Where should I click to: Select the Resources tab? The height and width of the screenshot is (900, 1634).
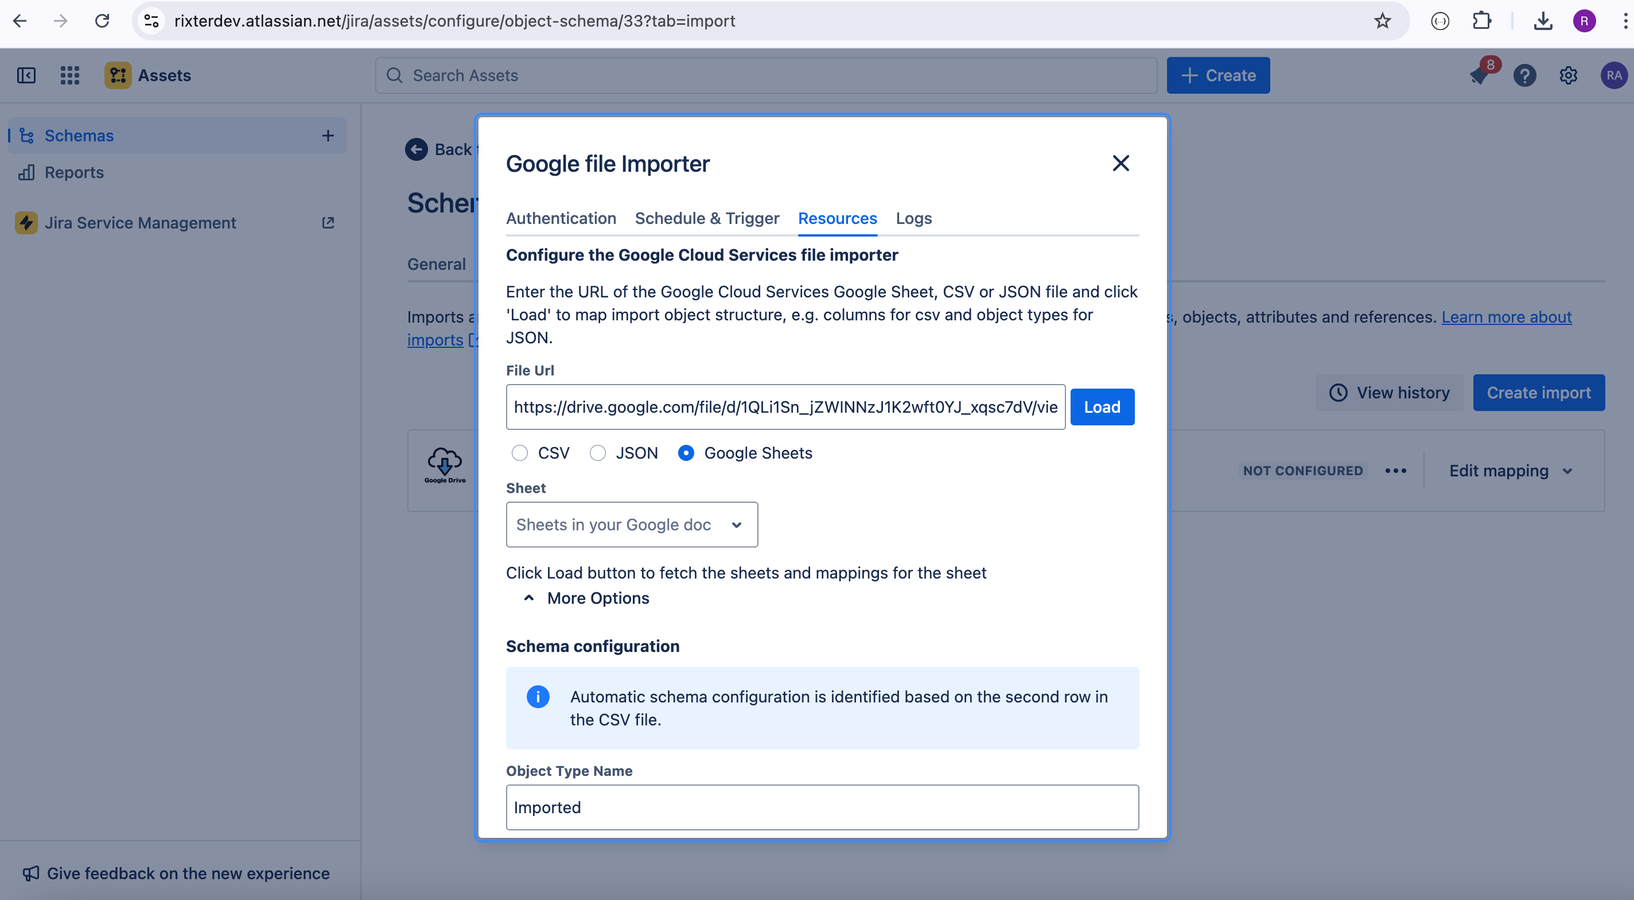837,218
